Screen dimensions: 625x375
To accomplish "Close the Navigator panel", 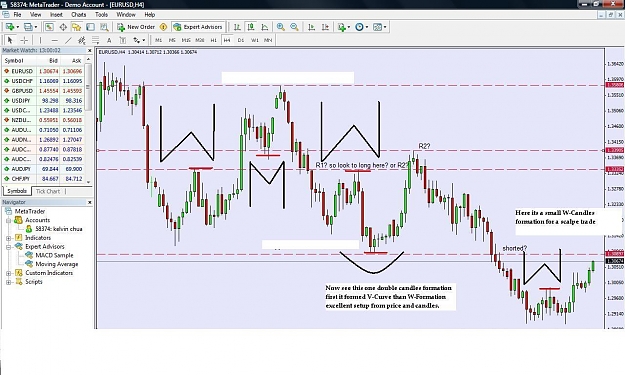I will (89, 202).
